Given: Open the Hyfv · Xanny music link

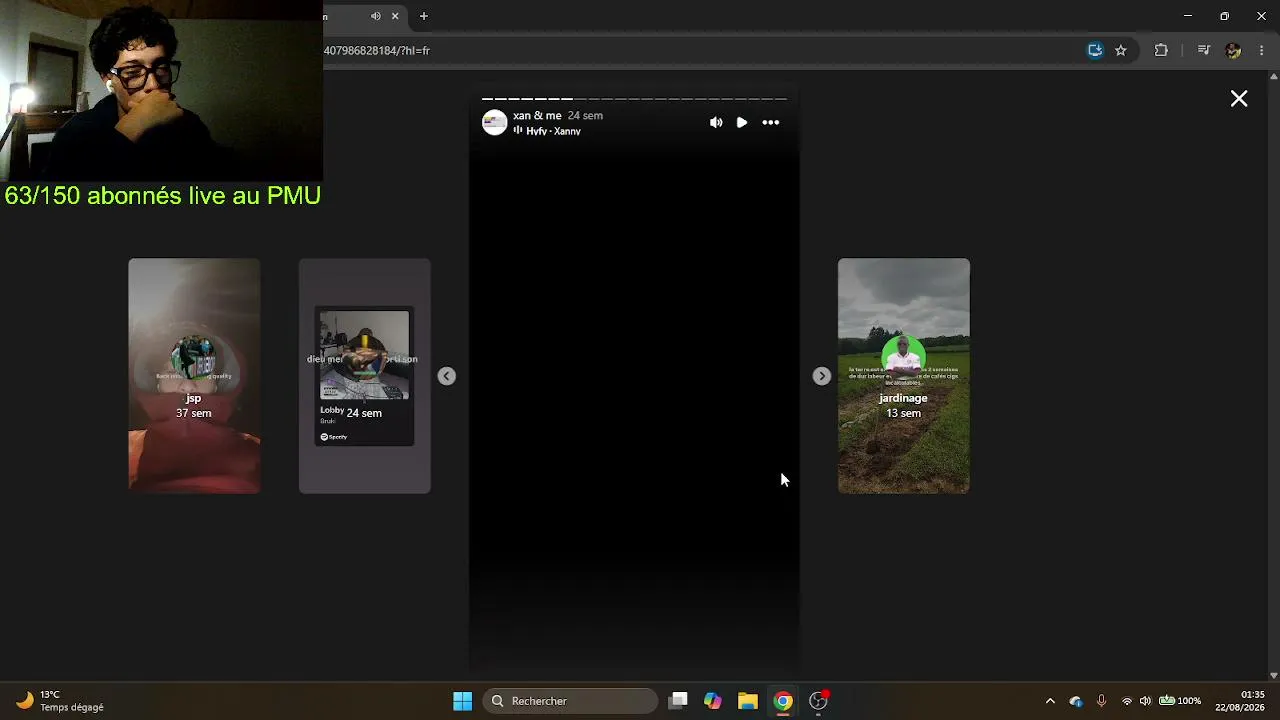Looking at the screenshot, I should 553,131.
